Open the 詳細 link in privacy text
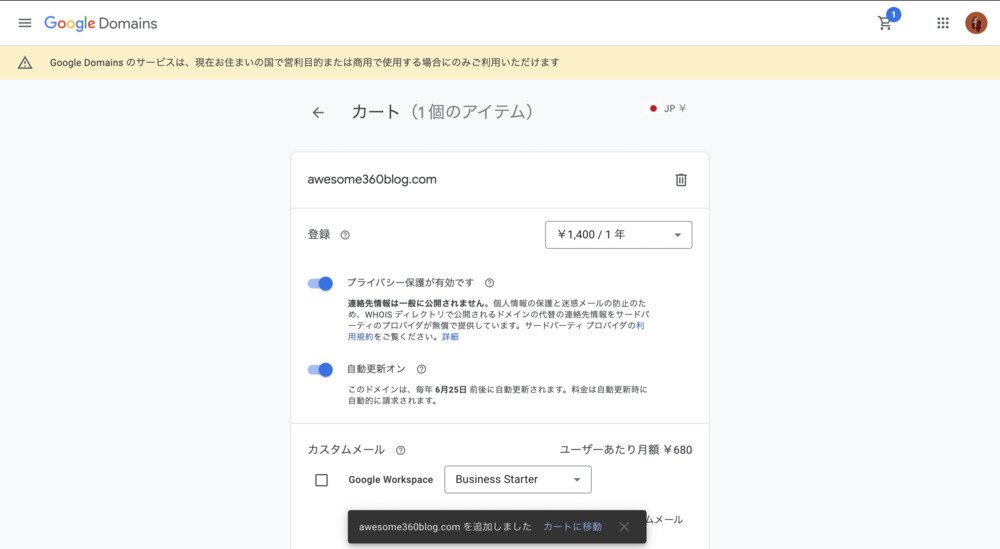Image resolution: width=1000 pixels, height=549 pixels. click(x=450, y=337)
